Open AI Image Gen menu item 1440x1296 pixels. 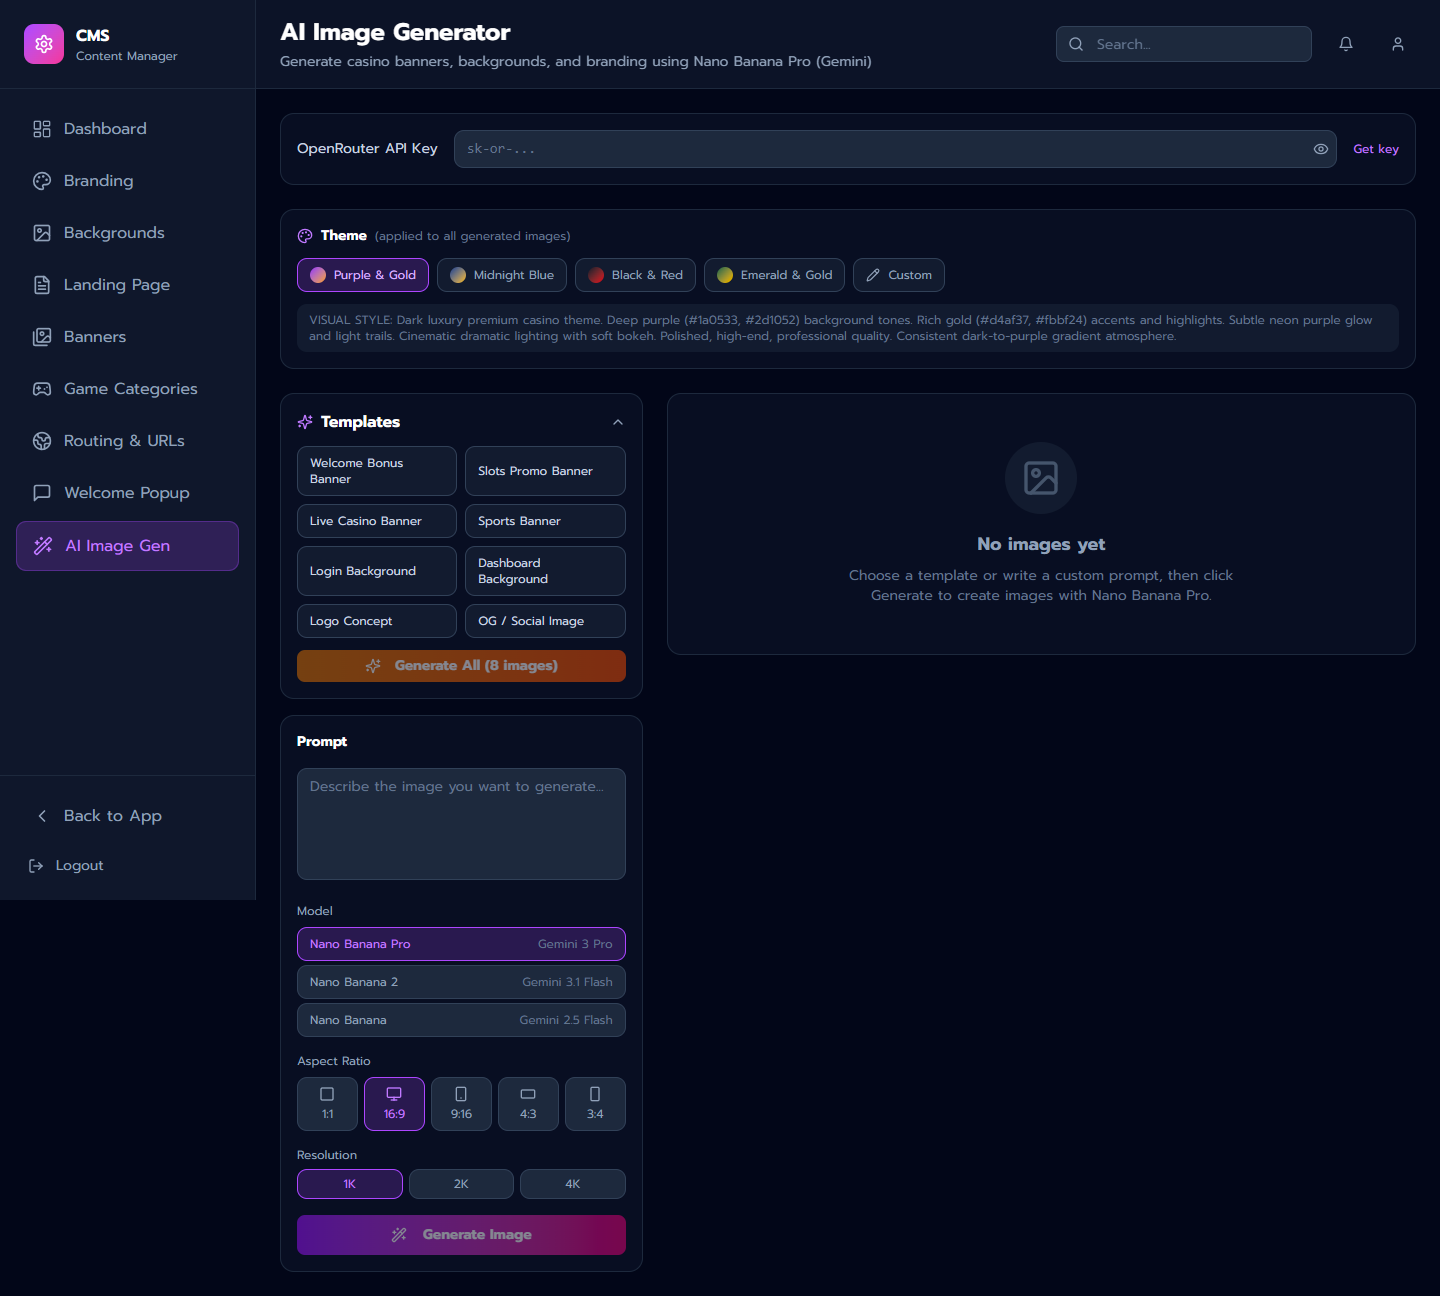coord(127,546)
